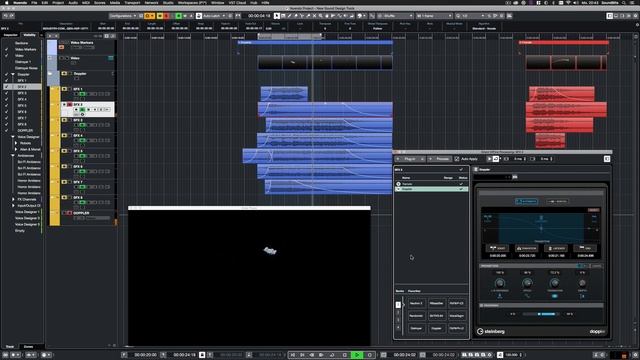
Task: Click the Stop button in transport bar
Action: pyautogui.click(x=344, y=355)
